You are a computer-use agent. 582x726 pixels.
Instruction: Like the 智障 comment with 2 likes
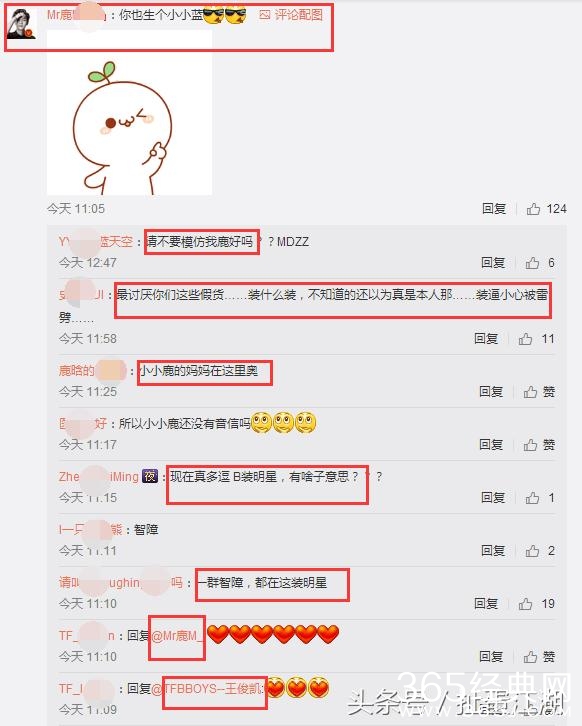point(532,551)
